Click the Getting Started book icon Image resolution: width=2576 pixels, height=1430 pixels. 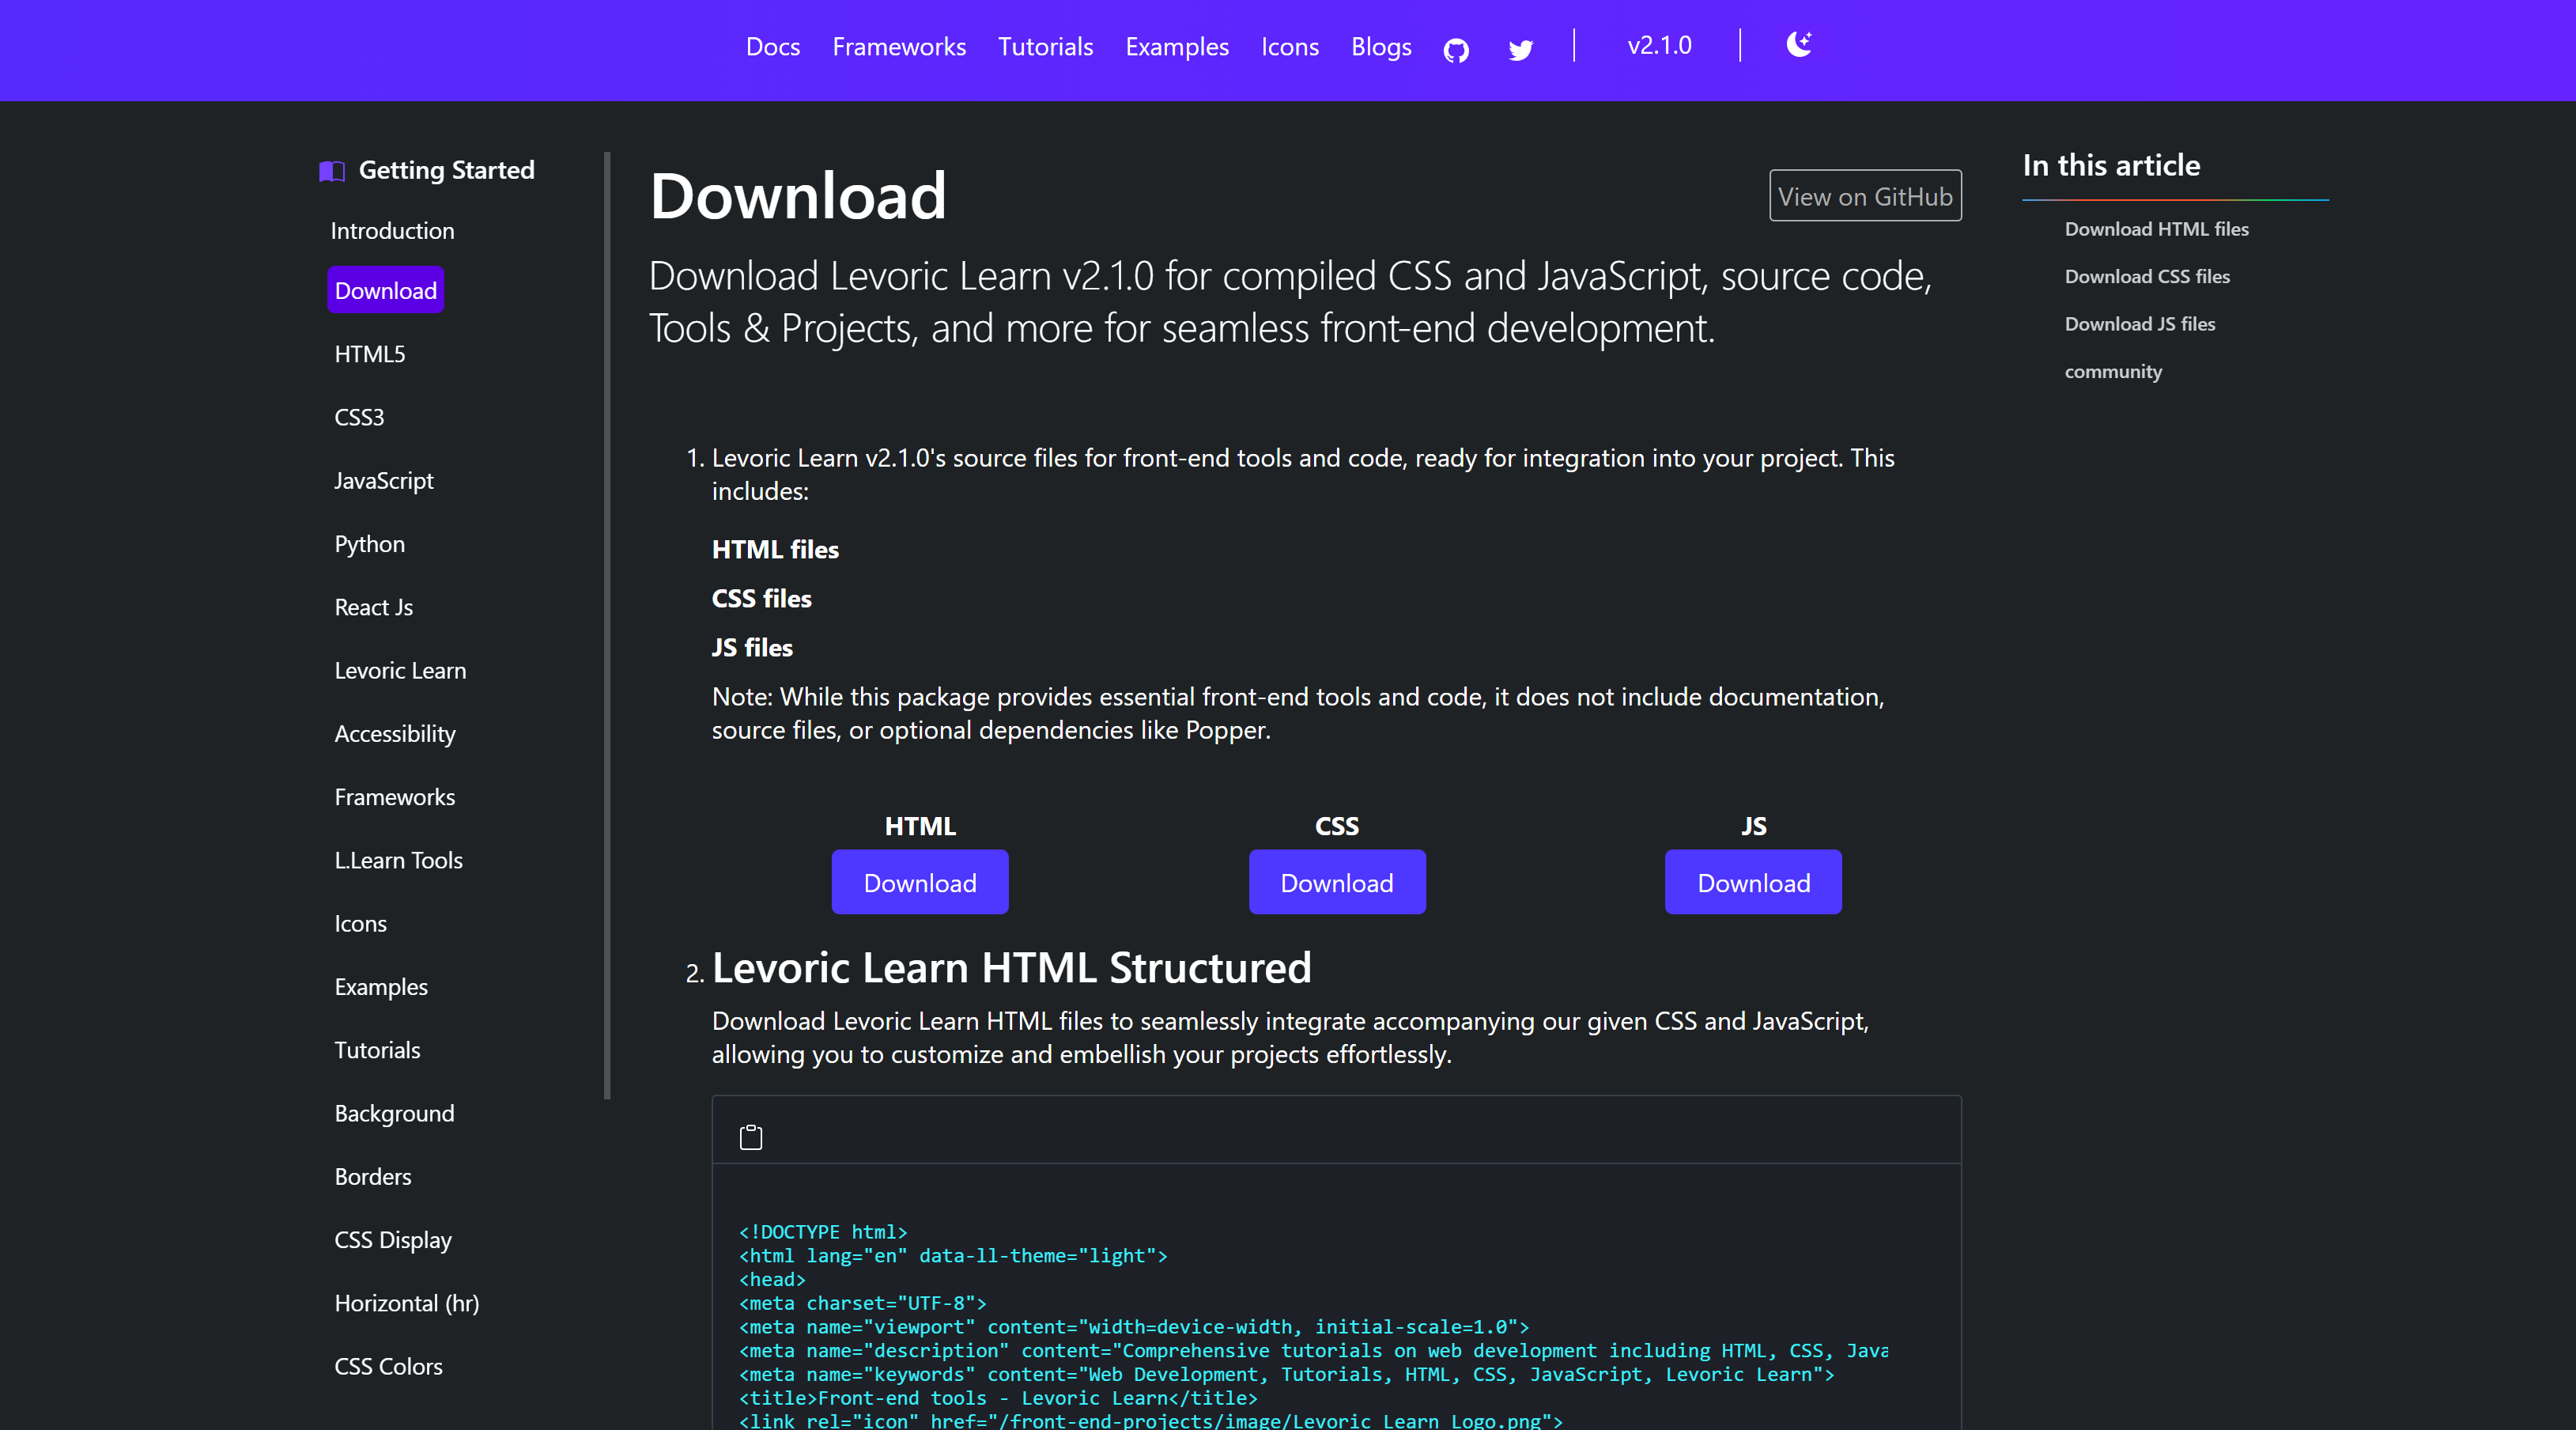coord(332,171)
